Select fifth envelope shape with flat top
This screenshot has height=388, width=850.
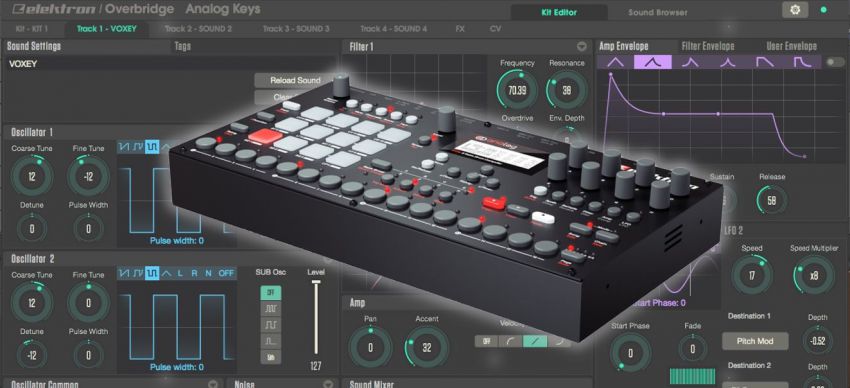[764, 62]
